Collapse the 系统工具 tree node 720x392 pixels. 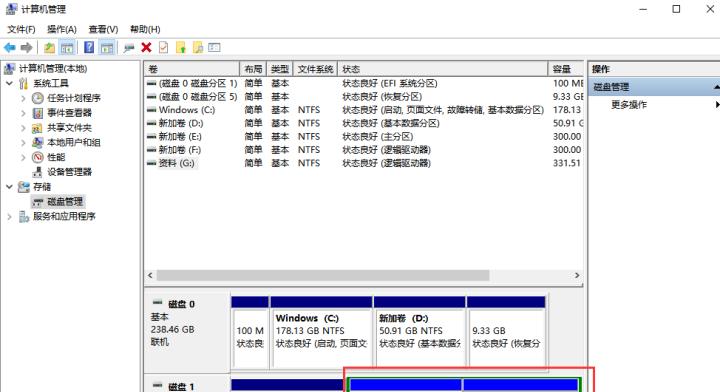coord(10,84)
